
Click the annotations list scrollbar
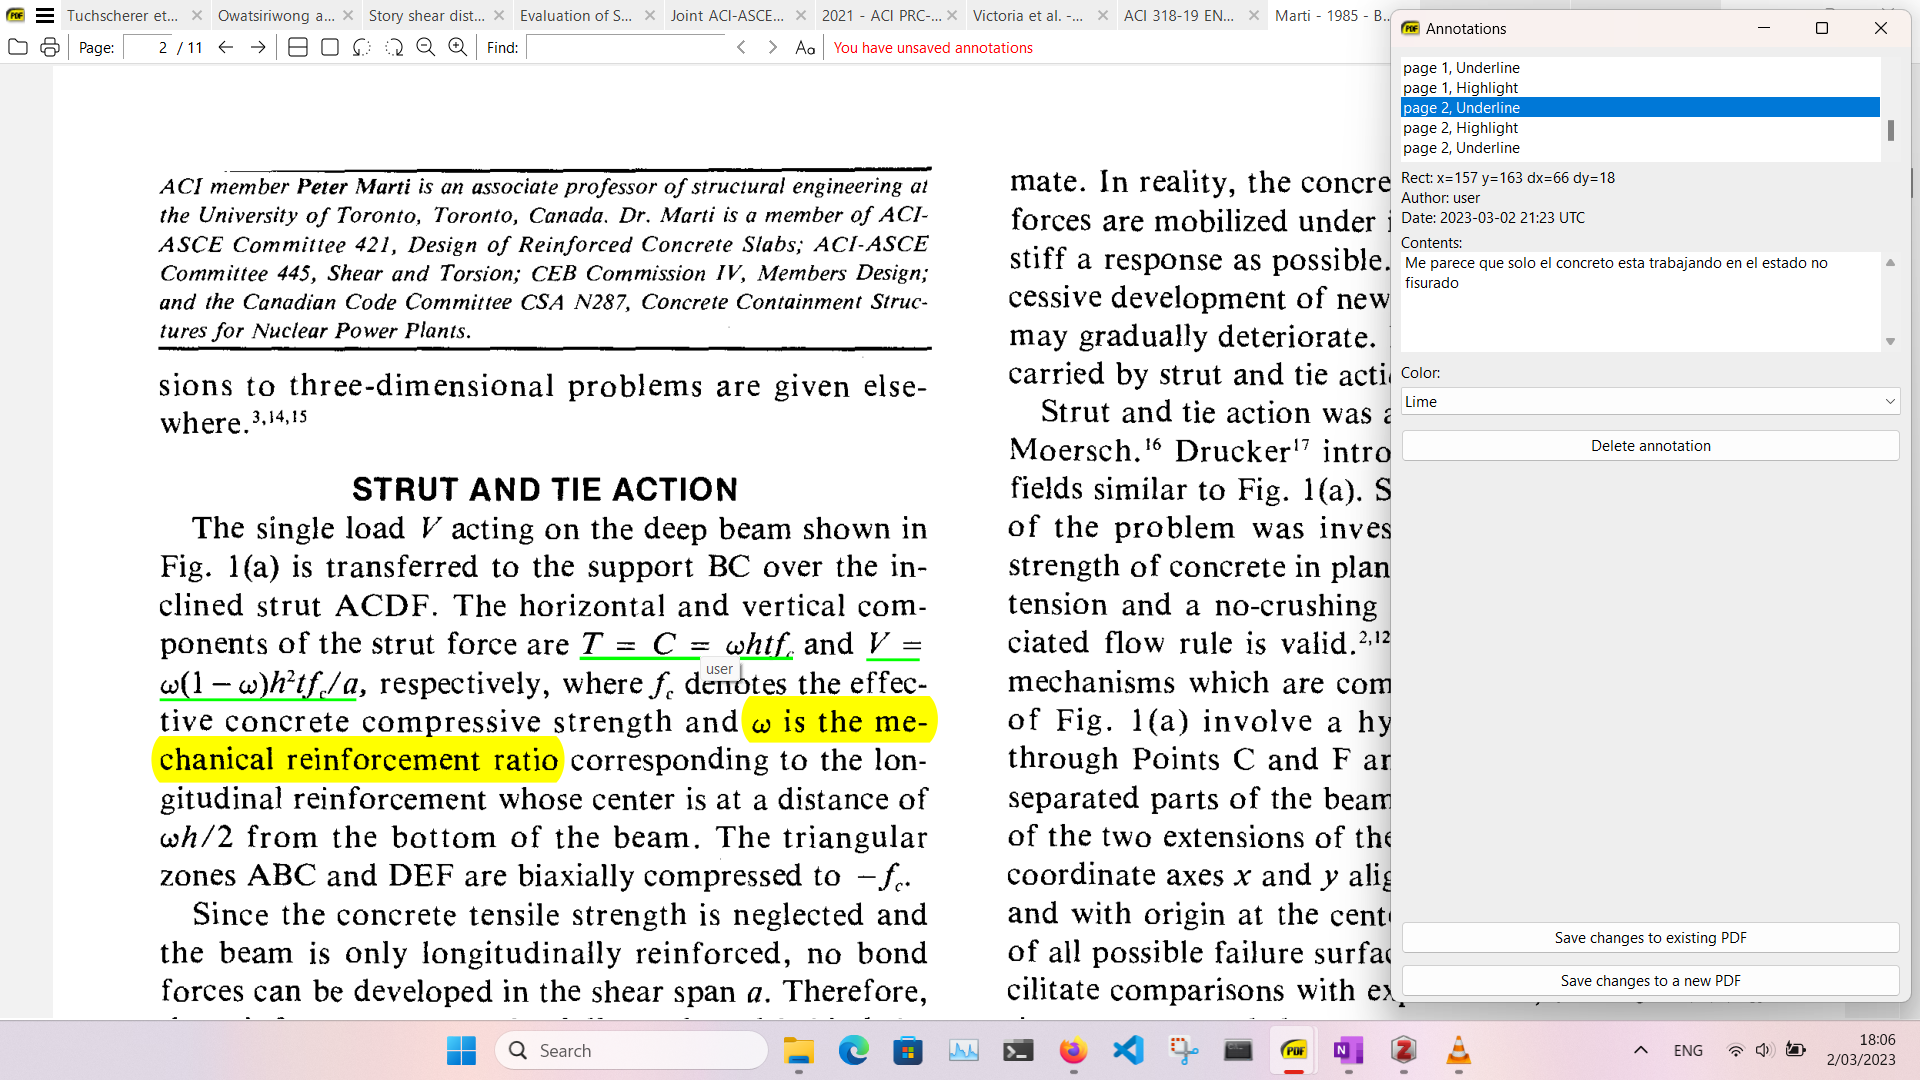click(1890, 130)
